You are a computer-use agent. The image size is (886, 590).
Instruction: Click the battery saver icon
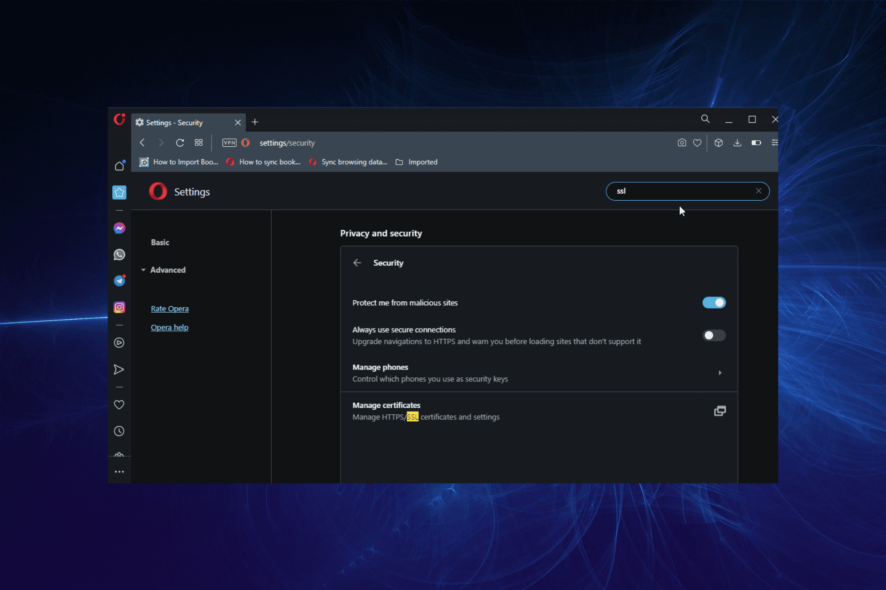[756, 143]
